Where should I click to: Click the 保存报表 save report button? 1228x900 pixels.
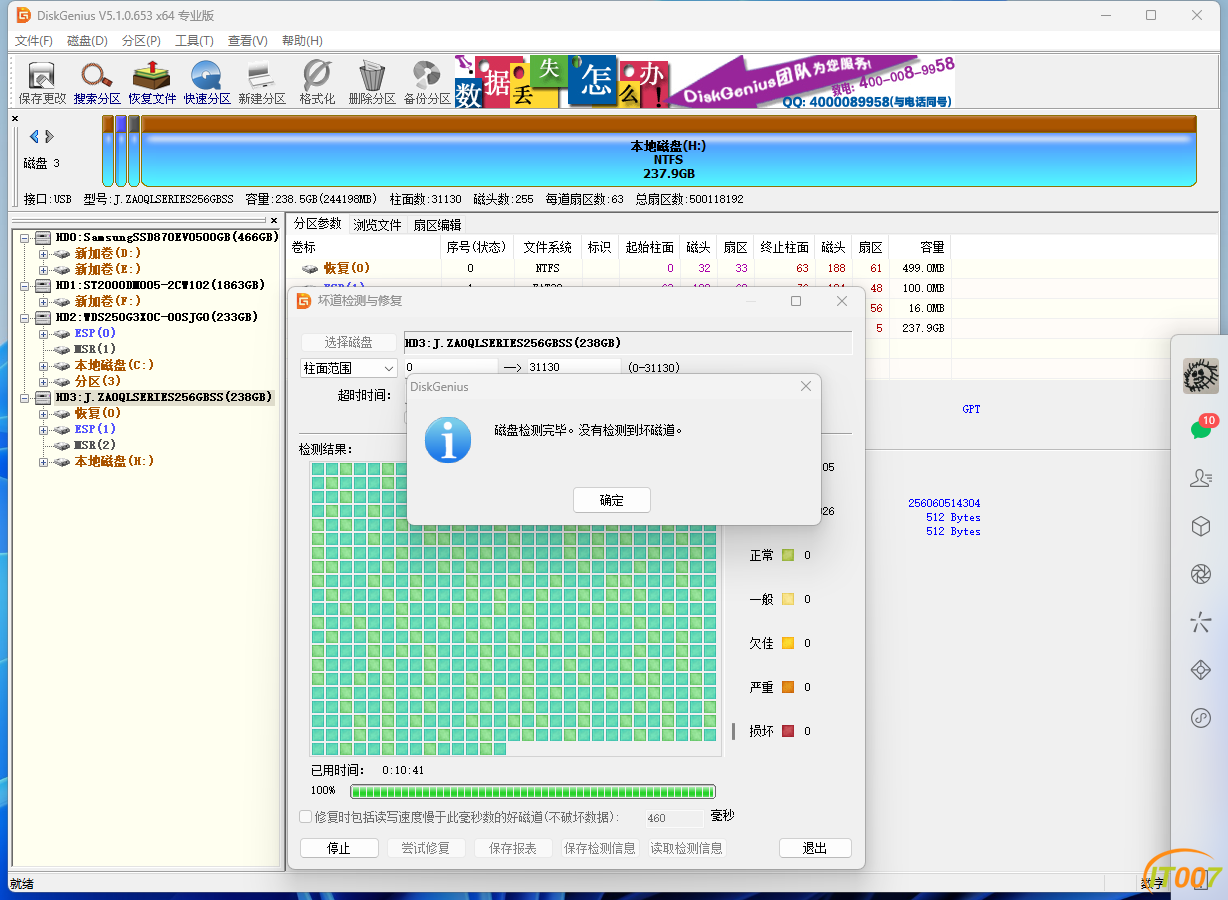[513, 847]
